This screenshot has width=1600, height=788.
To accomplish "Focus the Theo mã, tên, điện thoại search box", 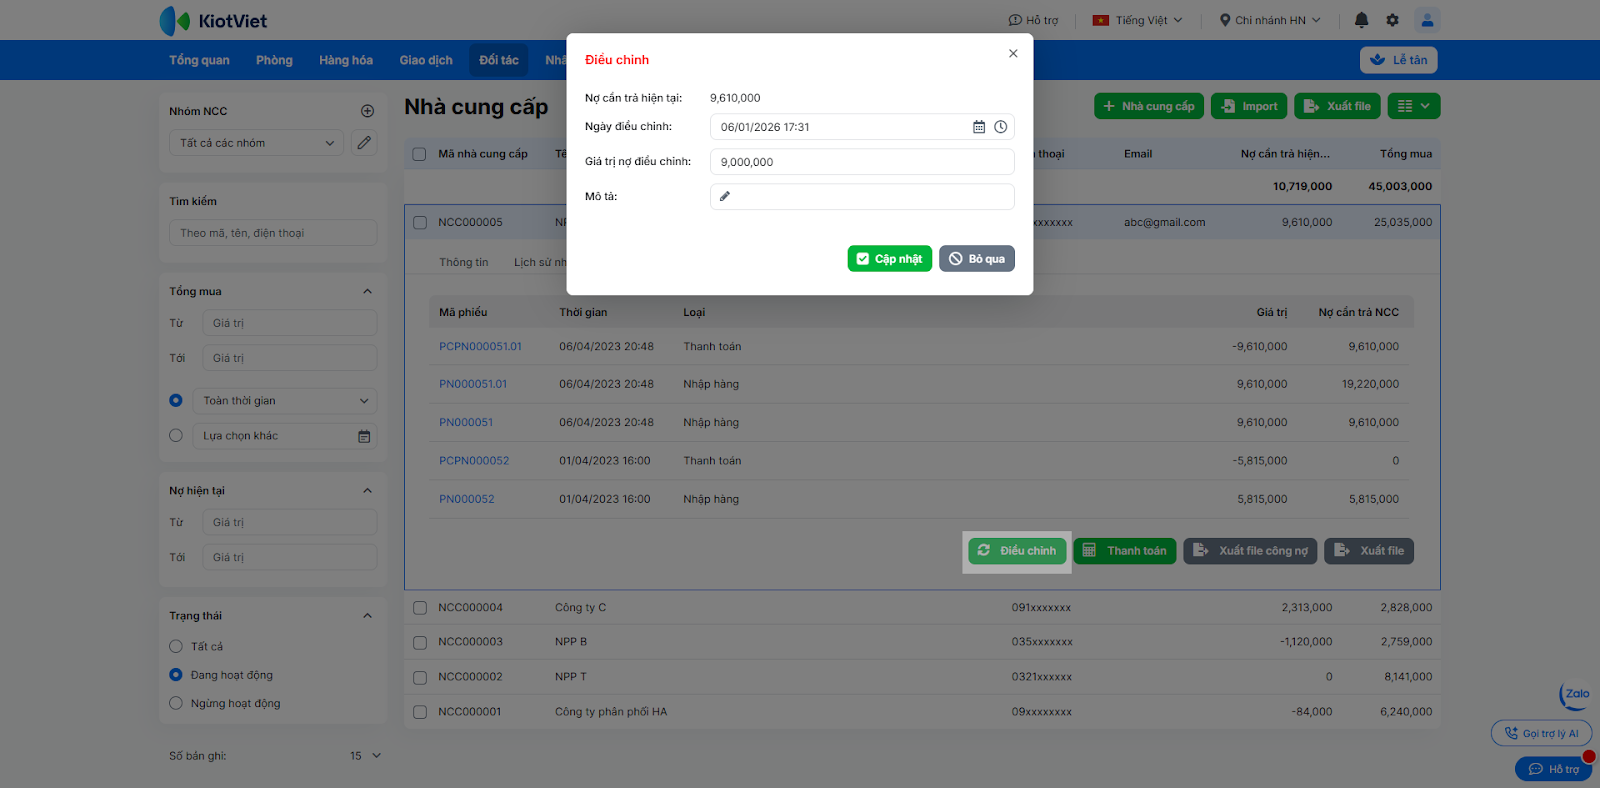I will [273, 233].
